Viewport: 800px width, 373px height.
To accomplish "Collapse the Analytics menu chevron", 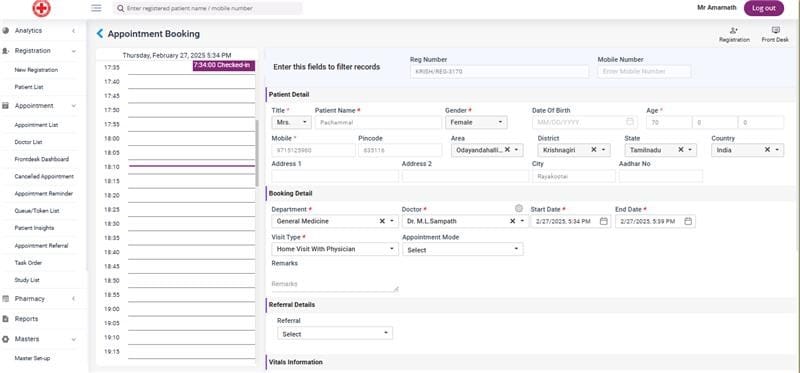I will click(x=73, y=31).
